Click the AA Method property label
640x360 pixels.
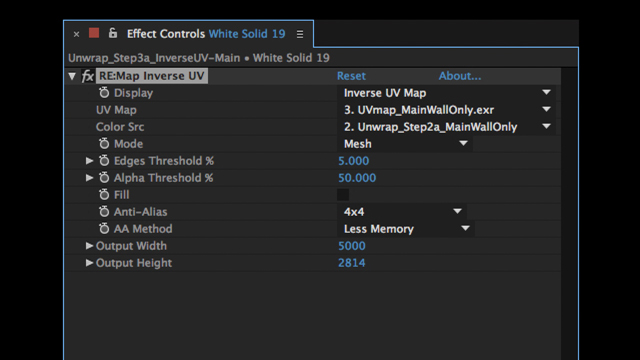tap(143, 229)
